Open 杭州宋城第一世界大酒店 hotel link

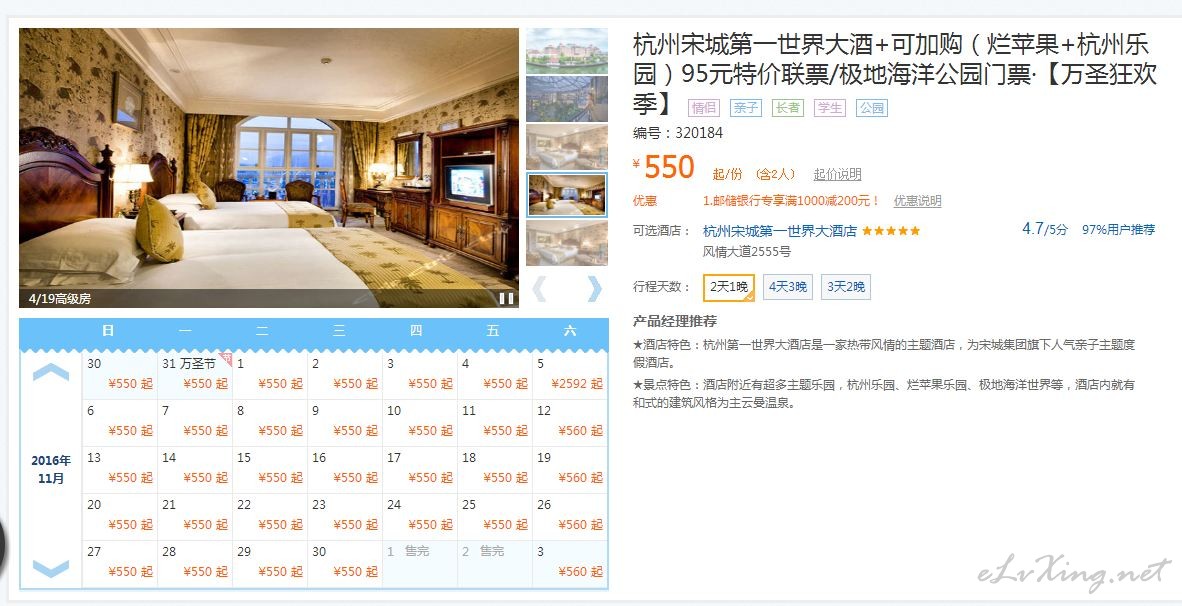coord(779,231)
